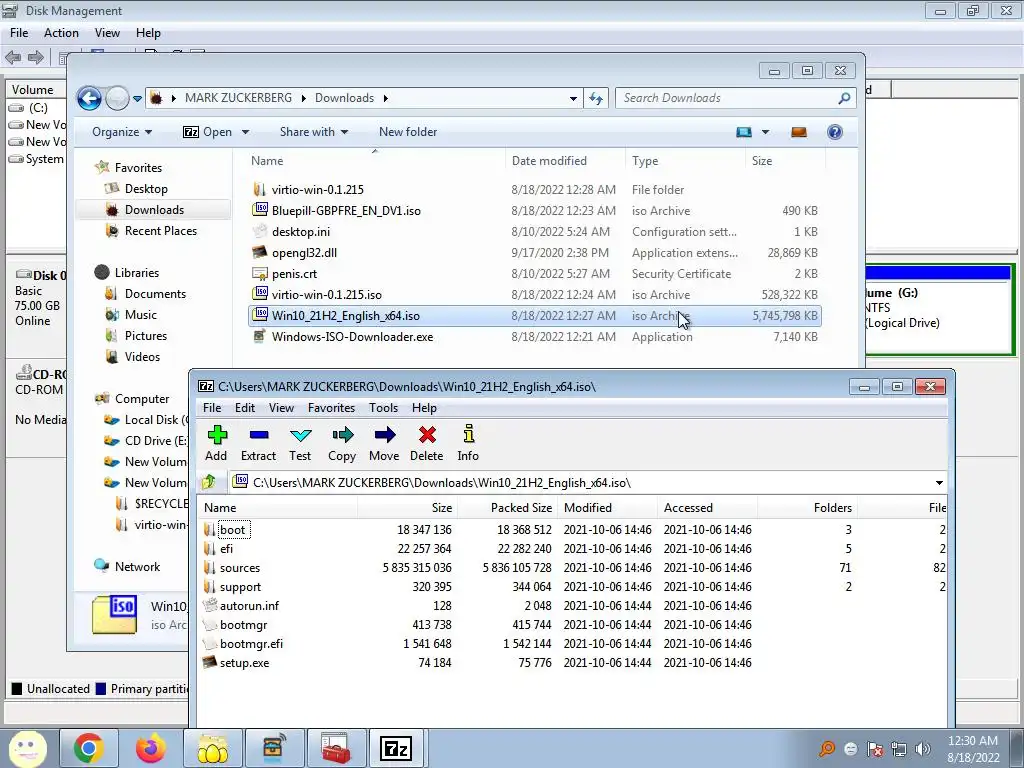Select bootmgr.efi in 7-Zip list

pyautogui.click(x=251, y=643)
